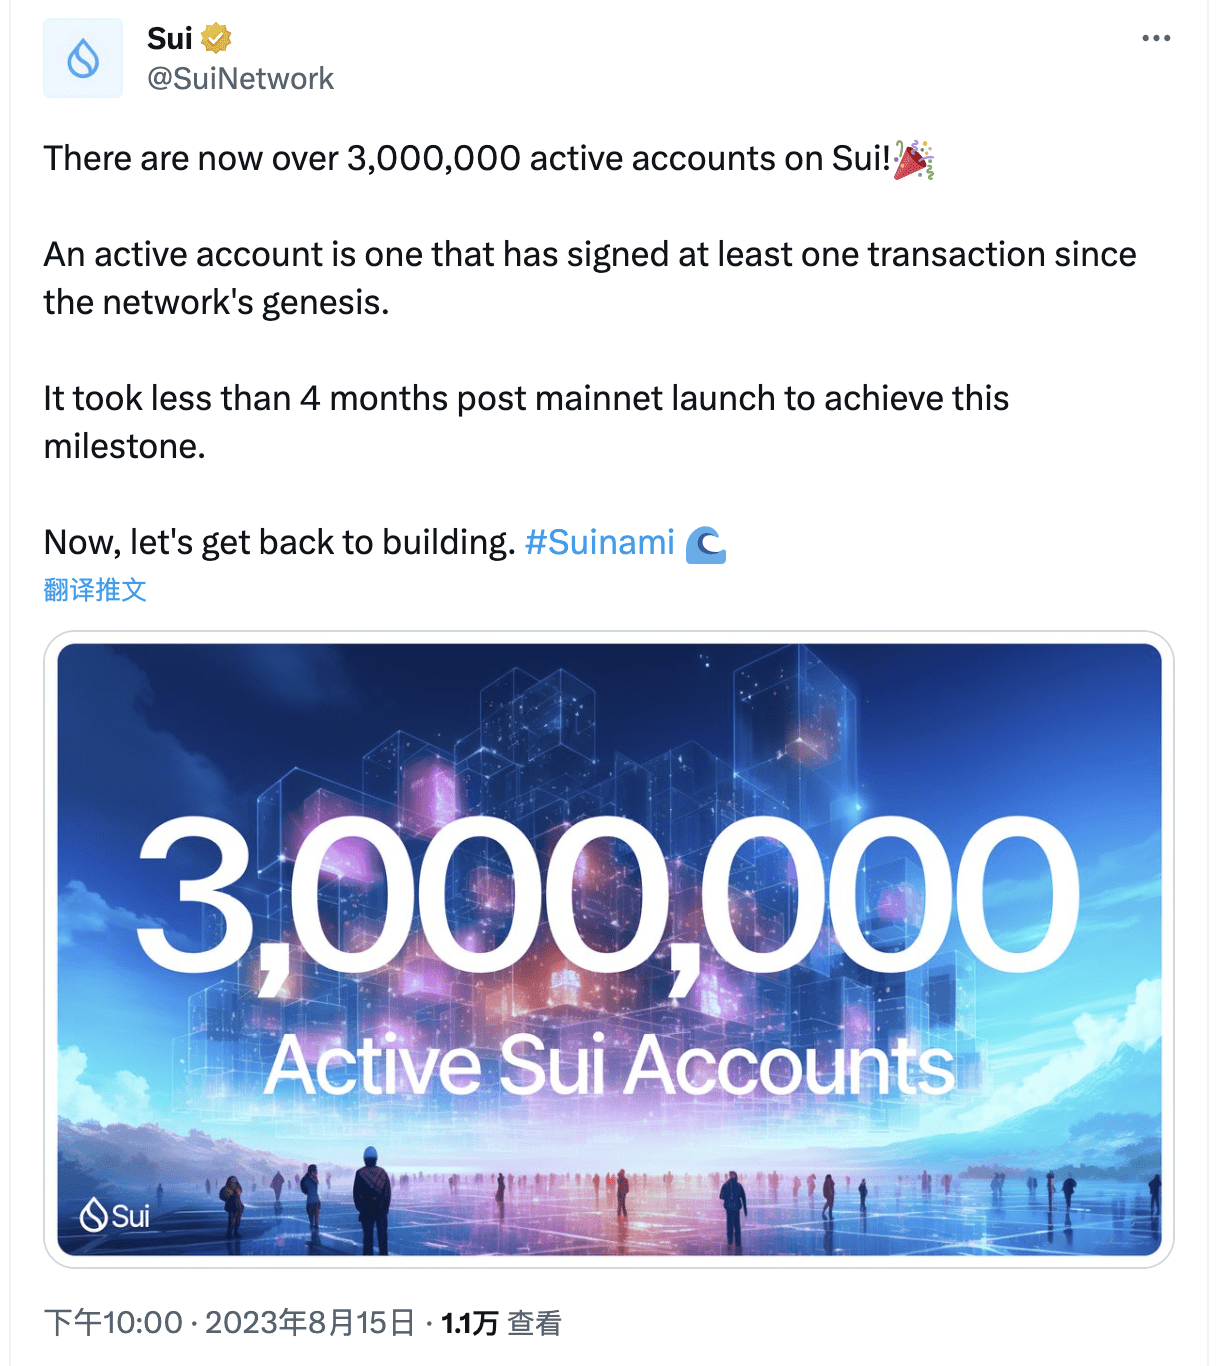Image resolution: width=1220 pixels, height=1366 pixels.
Task: Click the Sui profile avatar
Action: [83, 58]
